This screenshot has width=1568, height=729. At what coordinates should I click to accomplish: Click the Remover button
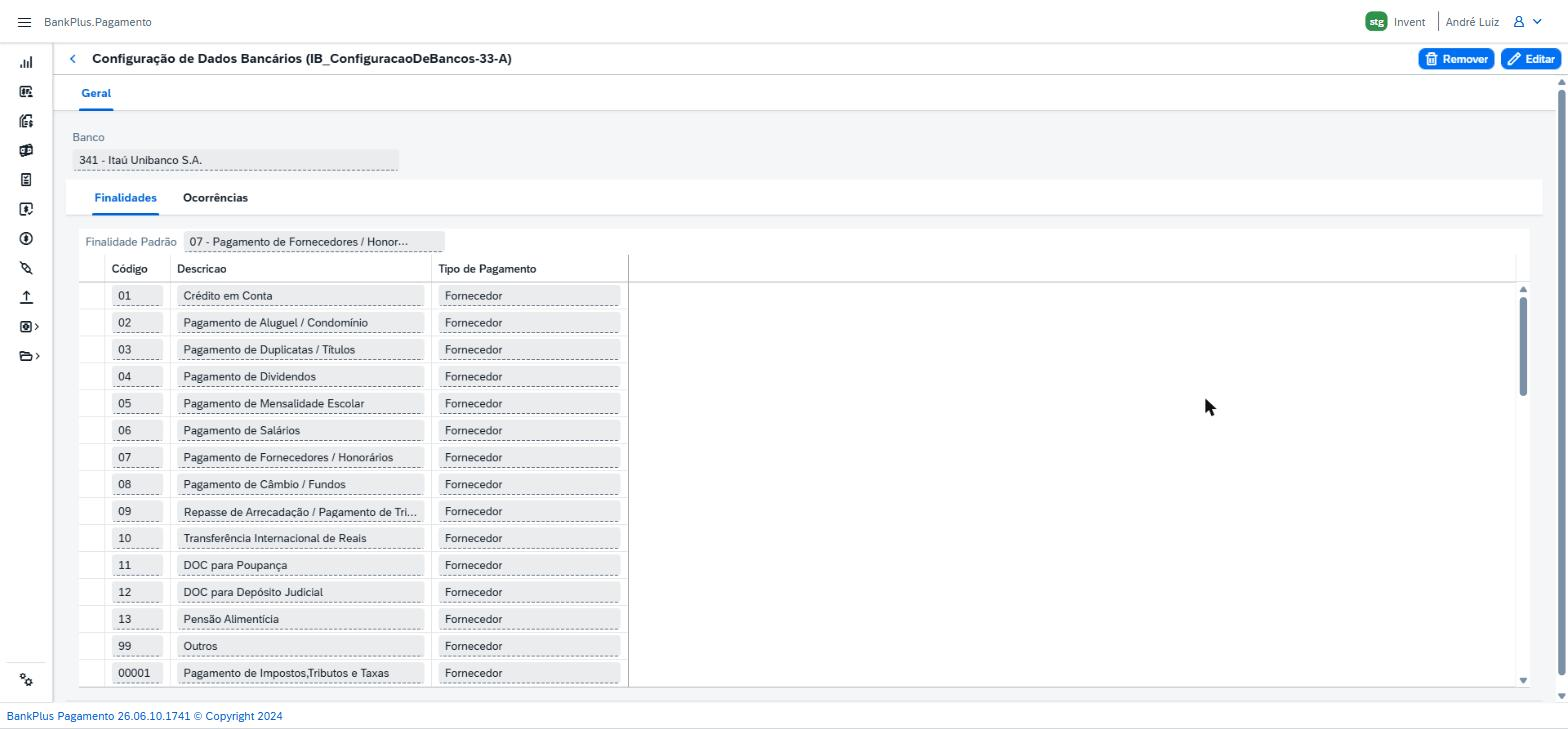(x=1456, y=59)
